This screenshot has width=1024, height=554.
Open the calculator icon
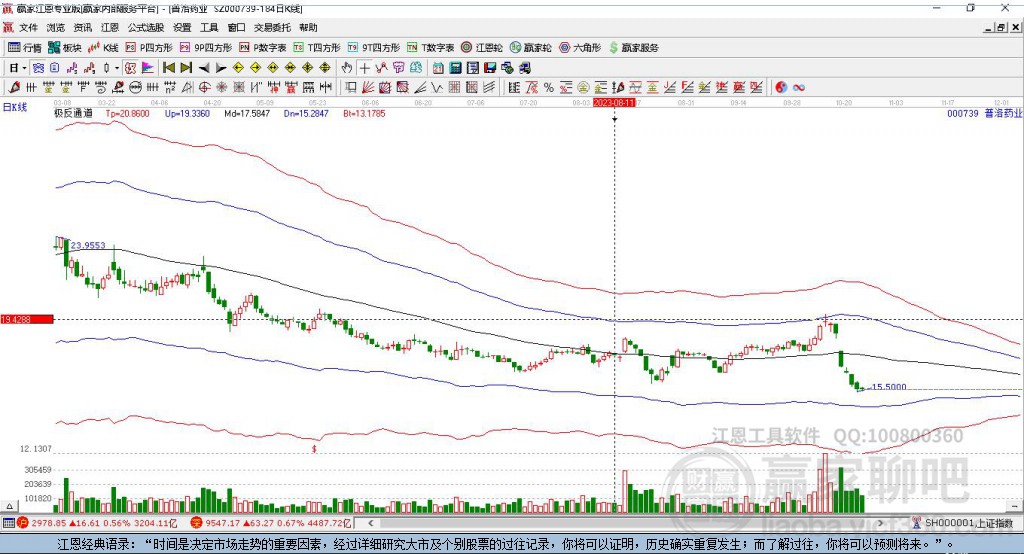pyautogui.click(x=455, y=68)
